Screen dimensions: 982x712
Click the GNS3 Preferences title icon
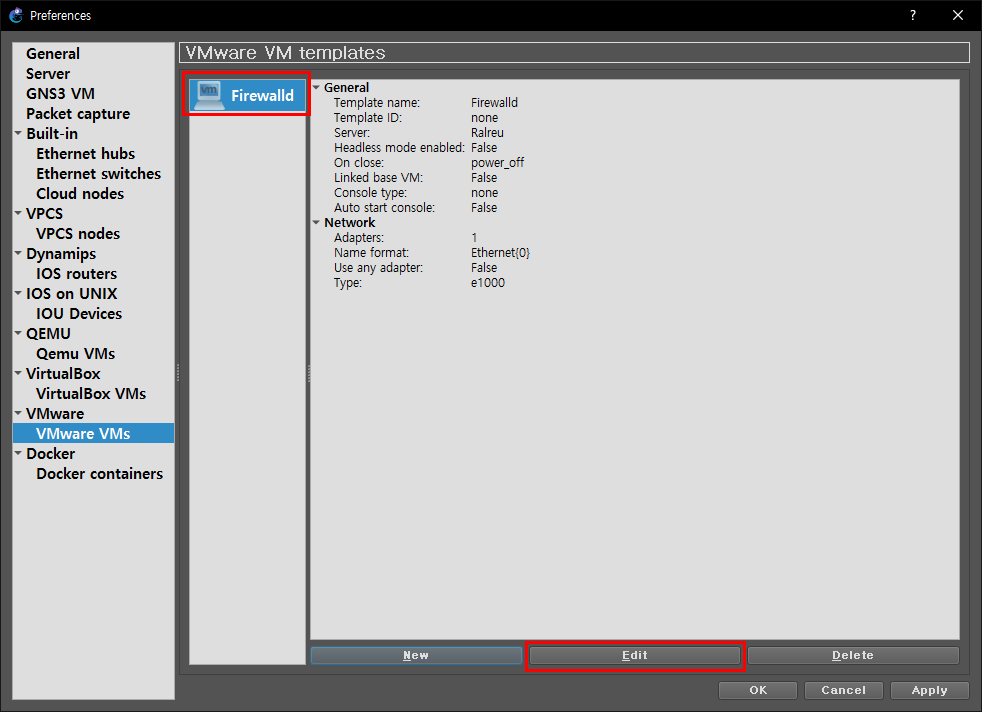[15, 15]
